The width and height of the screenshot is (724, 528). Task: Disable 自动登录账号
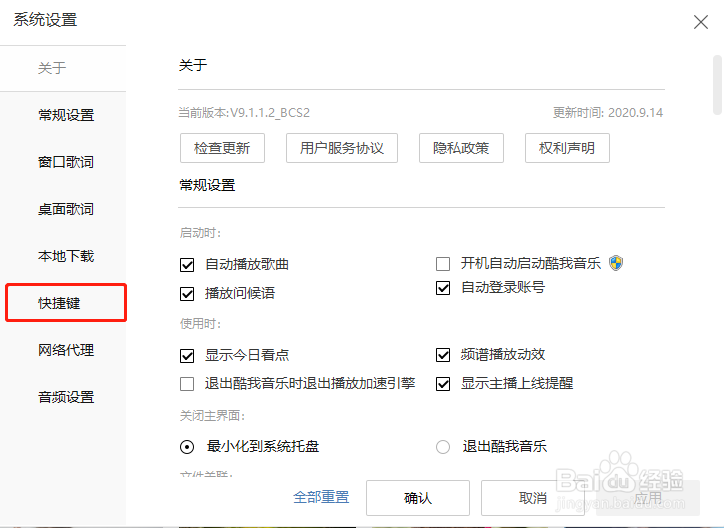point(443,288)
